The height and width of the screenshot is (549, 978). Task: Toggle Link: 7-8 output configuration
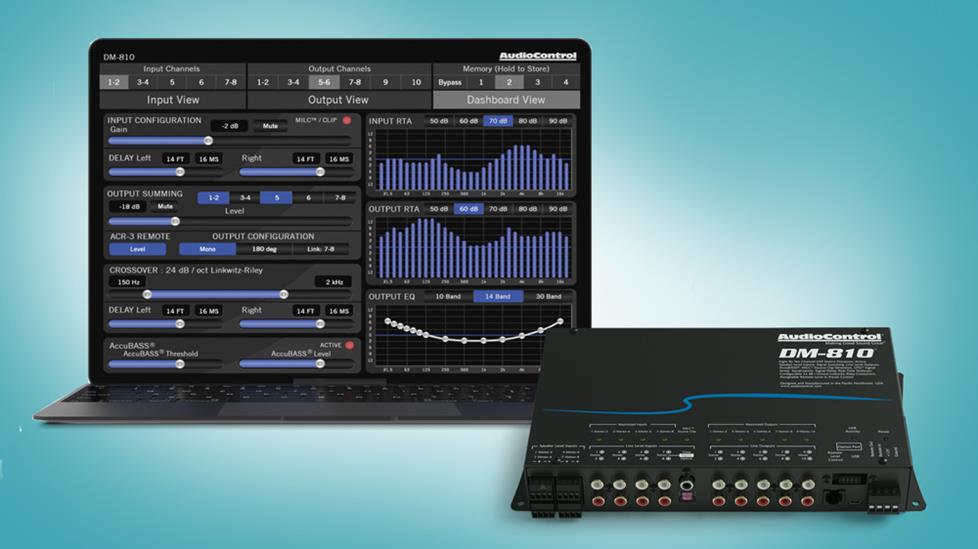[321, 249]
